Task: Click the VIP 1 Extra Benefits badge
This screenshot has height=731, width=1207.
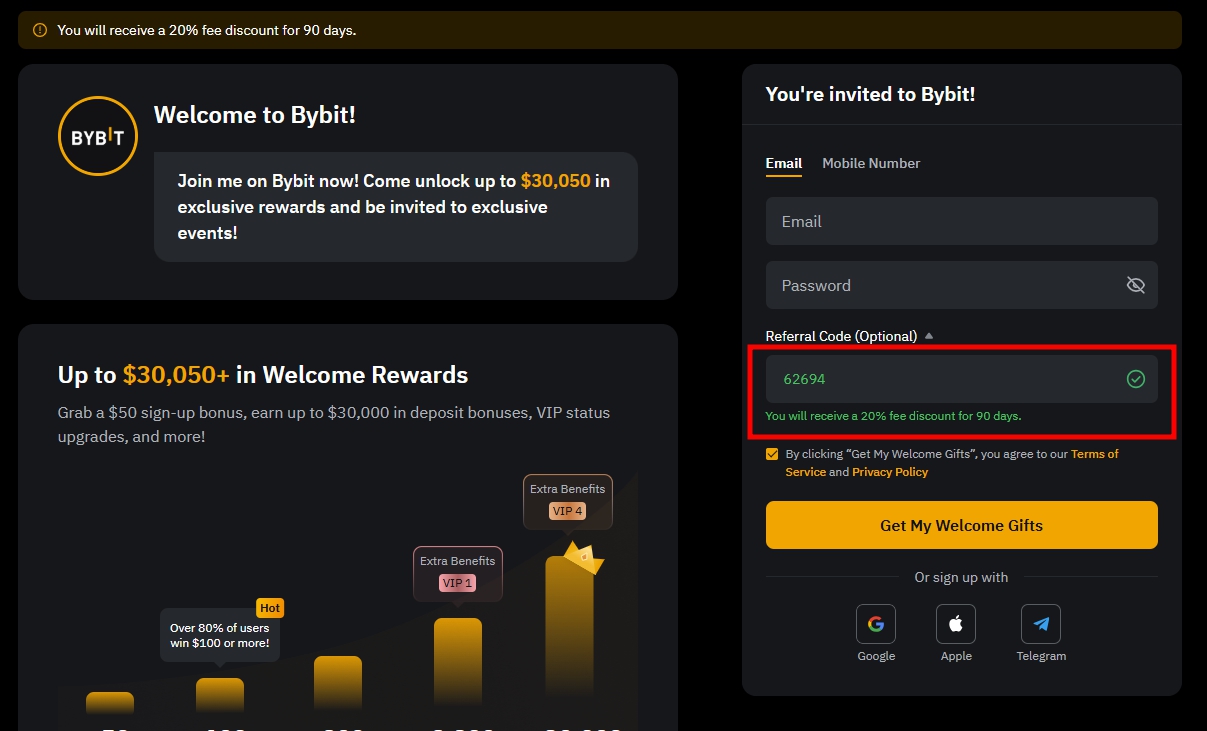Action: (x=457, y=573)
